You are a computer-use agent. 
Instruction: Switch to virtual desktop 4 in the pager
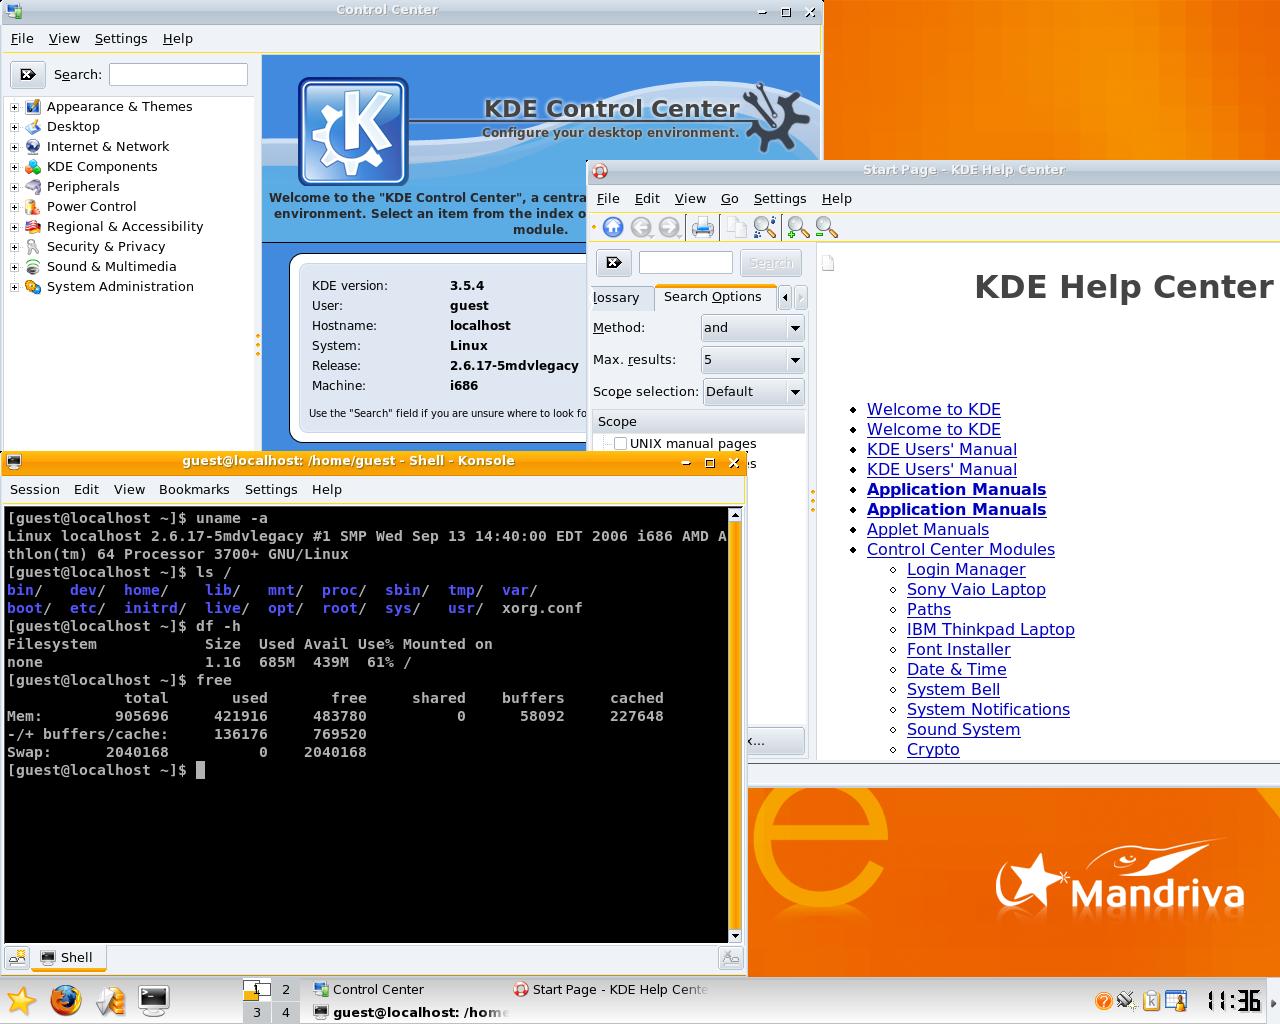tap(286, 1012)
